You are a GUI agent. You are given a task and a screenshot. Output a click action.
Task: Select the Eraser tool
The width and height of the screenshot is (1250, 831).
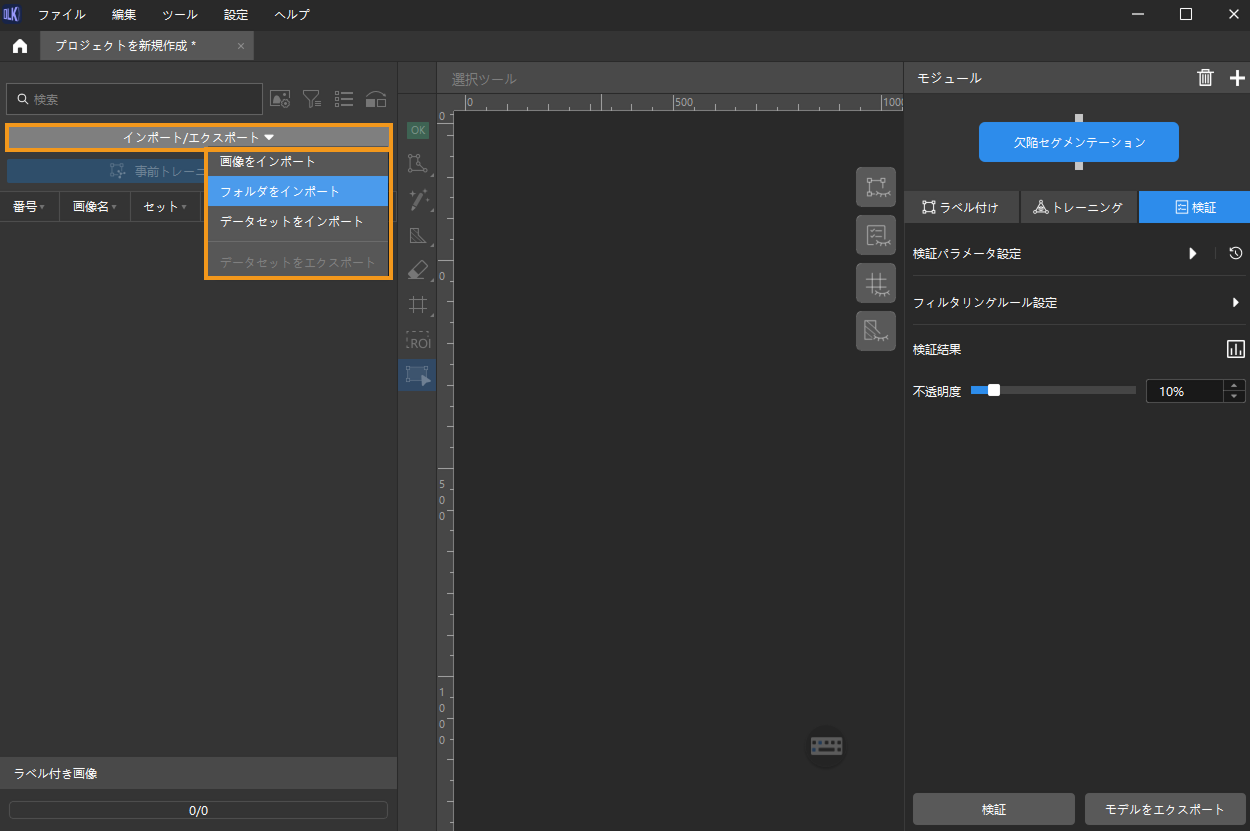pyautogui.click(x=417, y=270)
